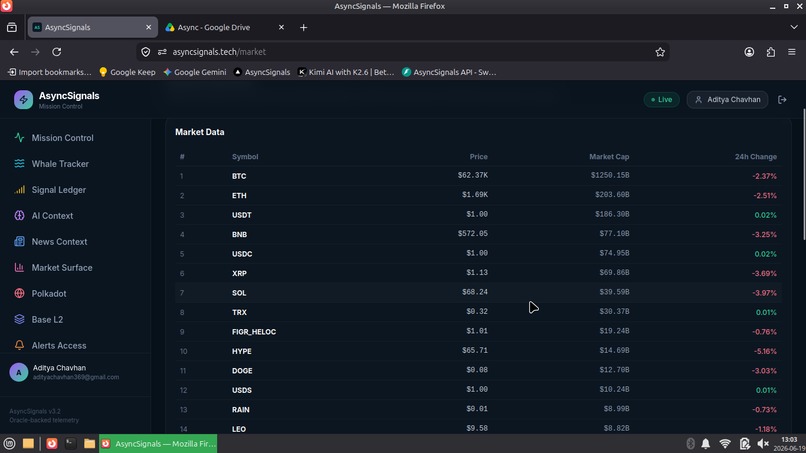Open Firefox hamburger menu

click(x=792, y=52)
